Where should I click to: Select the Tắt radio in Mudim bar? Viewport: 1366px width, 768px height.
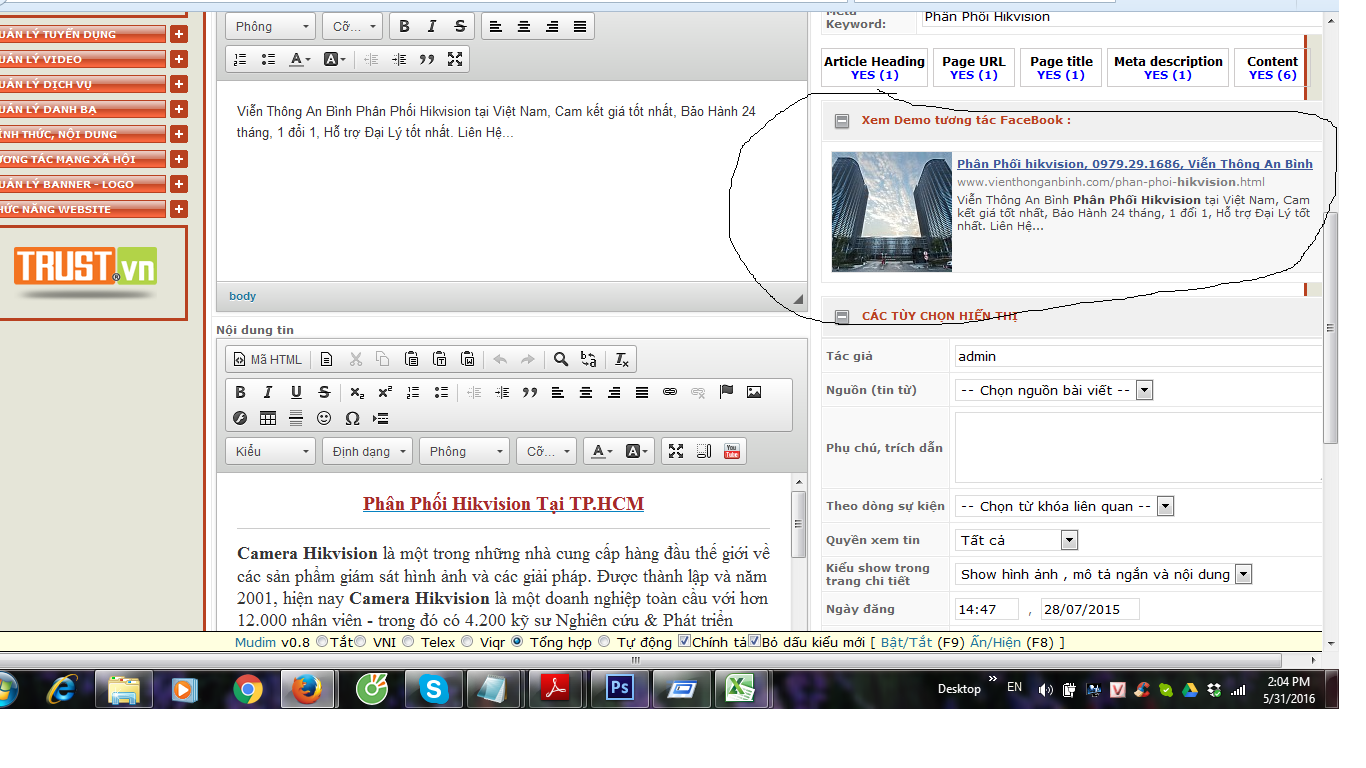(x=321, y=642)
